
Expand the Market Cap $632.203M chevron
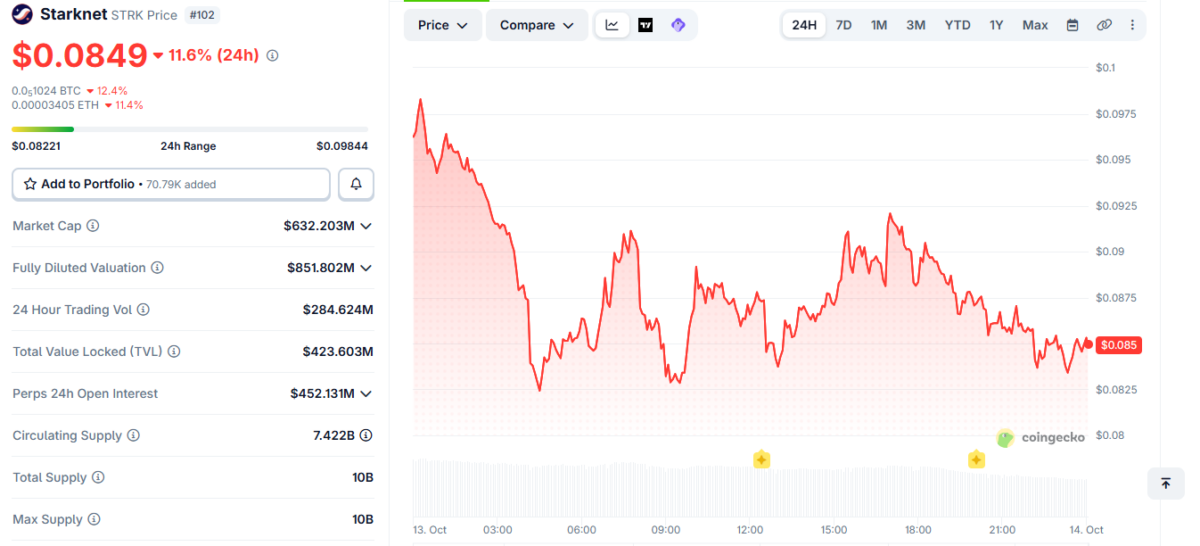coord(366,226)
